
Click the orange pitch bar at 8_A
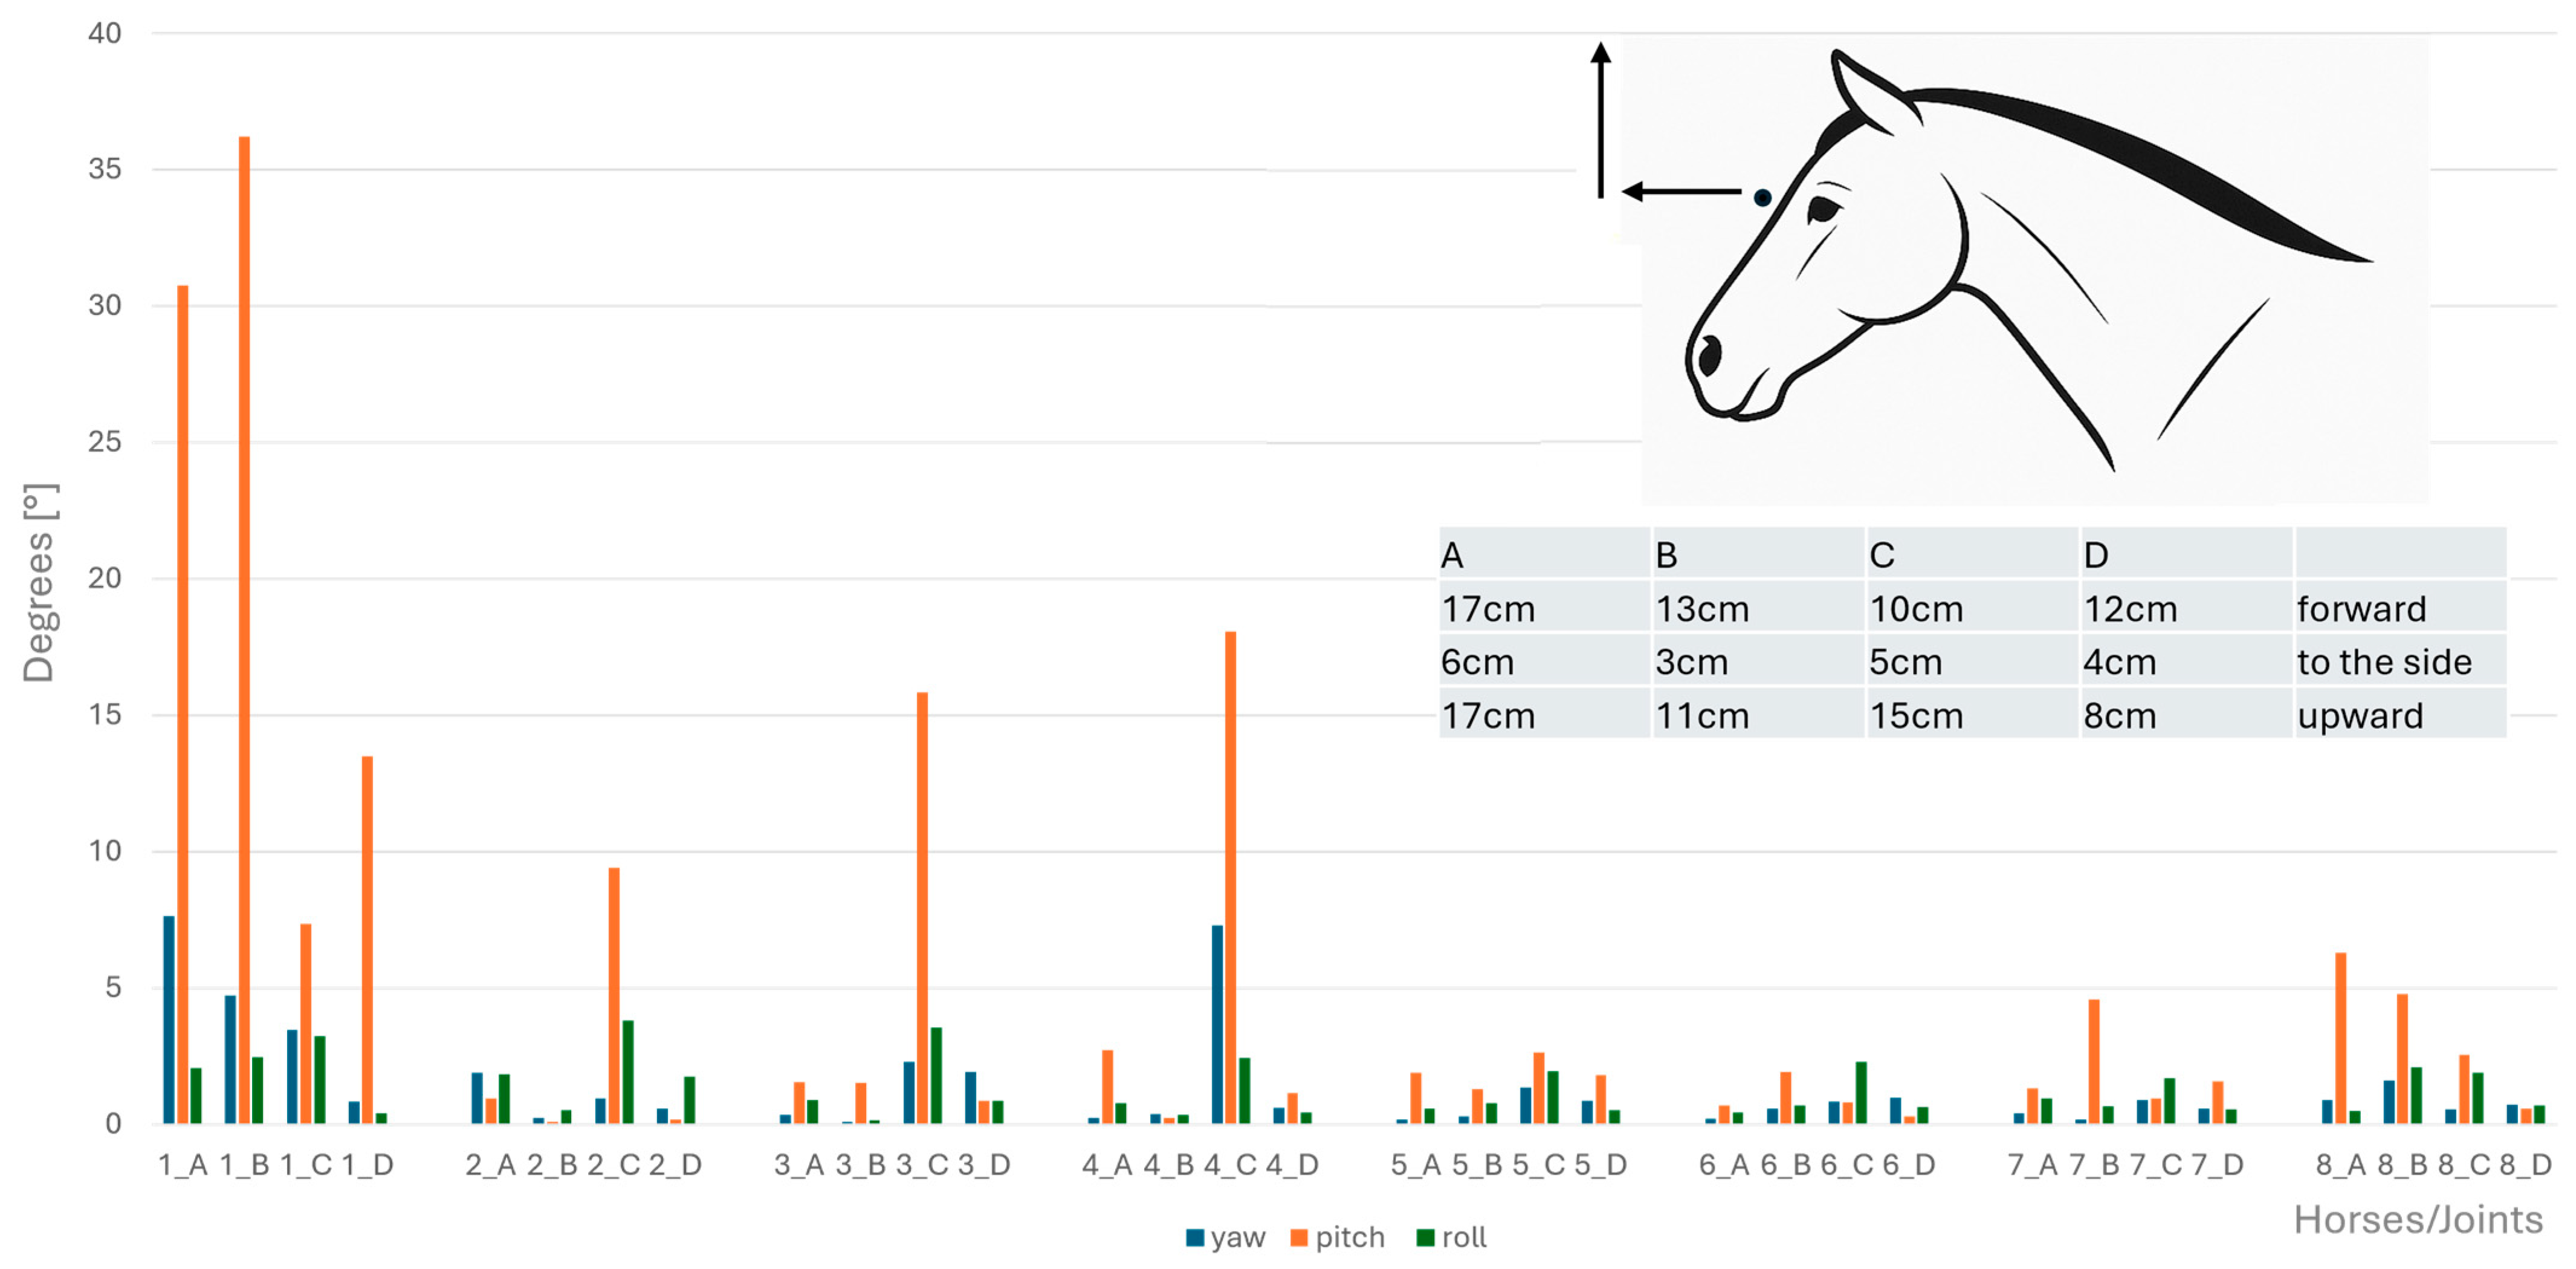click(2341, 1038)
